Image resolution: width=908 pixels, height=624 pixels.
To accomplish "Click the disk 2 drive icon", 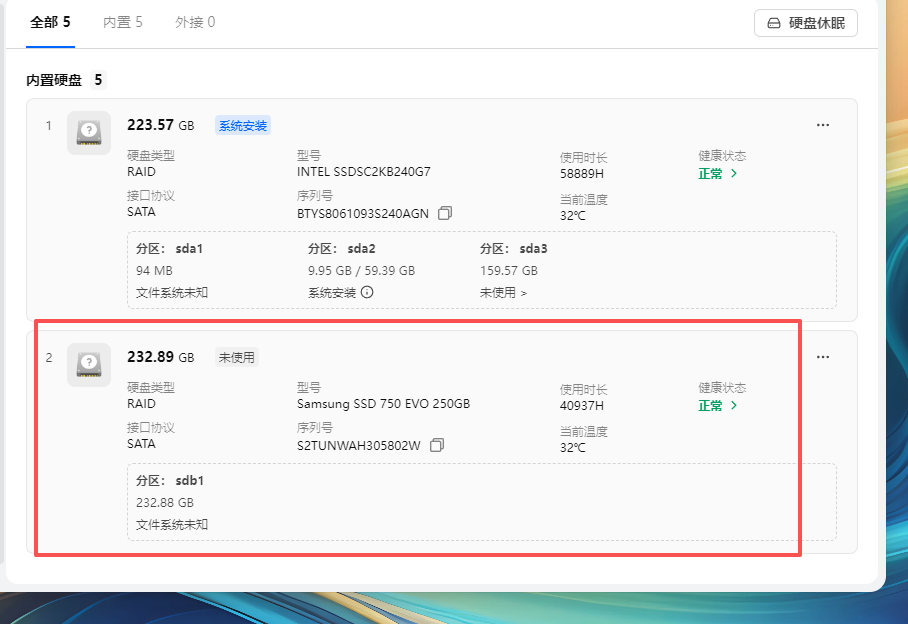I will pos(89,365).
